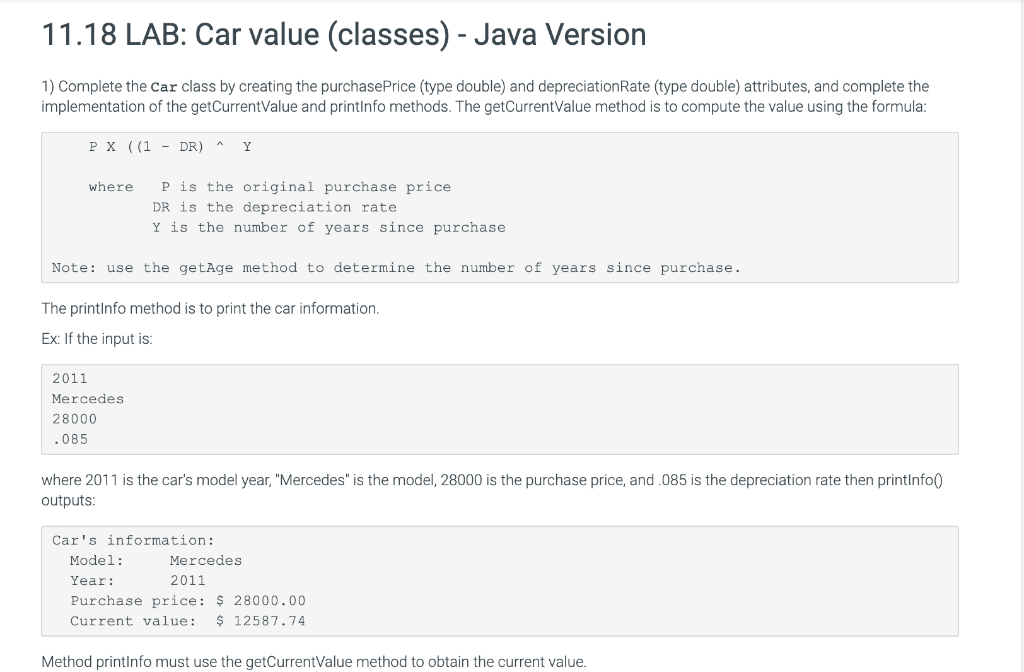
Task: Click the line "DR is the depreciation rate"
Action: [273, 207]
